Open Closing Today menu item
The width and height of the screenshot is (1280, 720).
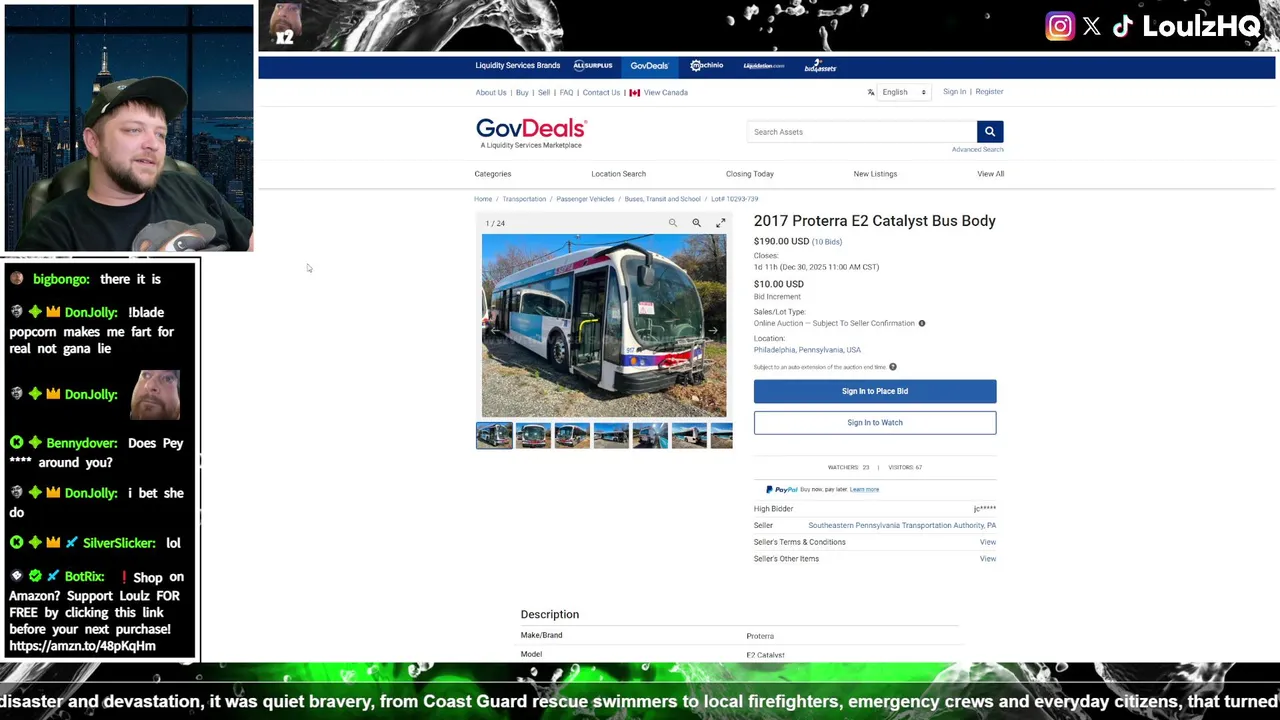pos(750,174)
